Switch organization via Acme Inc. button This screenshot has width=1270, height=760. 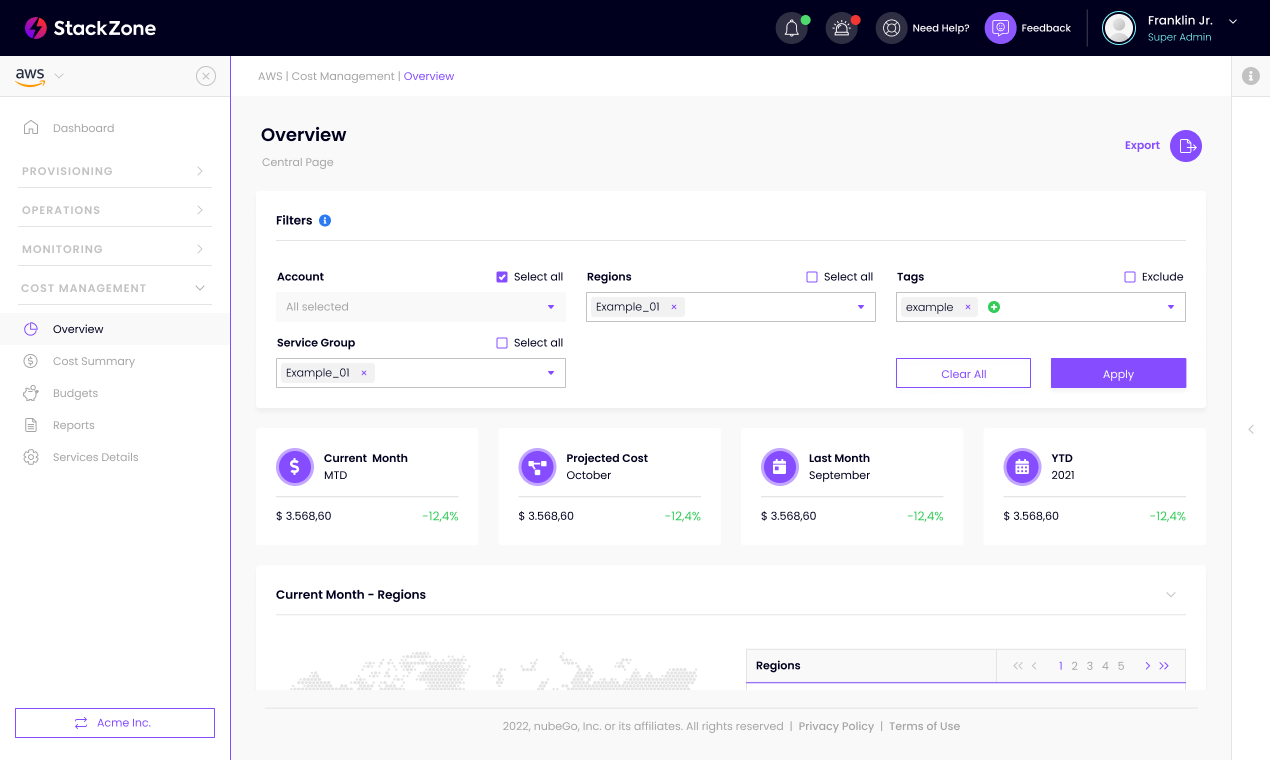click(115, 723)
